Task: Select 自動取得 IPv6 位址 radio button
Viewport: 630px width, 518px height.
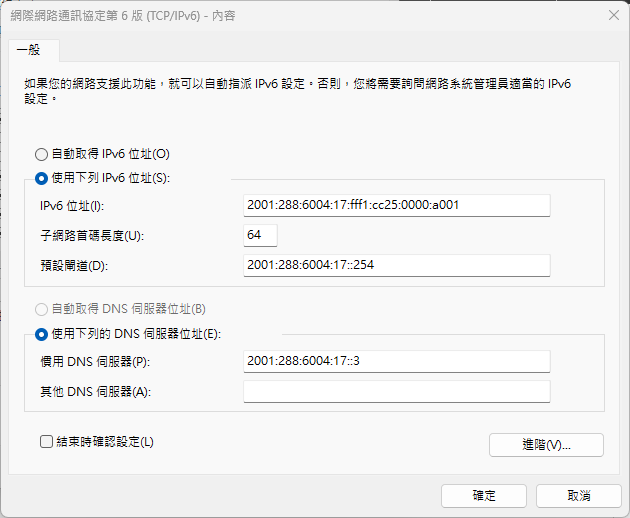Action: pyautogui.click(x=41, y=154)
